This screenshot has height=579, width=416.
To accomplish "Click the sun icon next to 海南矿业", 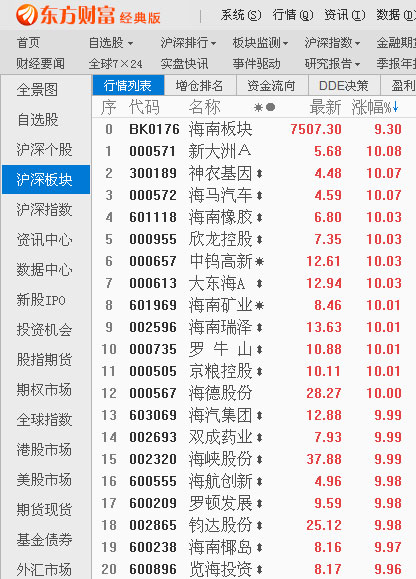I will (259, 305).
